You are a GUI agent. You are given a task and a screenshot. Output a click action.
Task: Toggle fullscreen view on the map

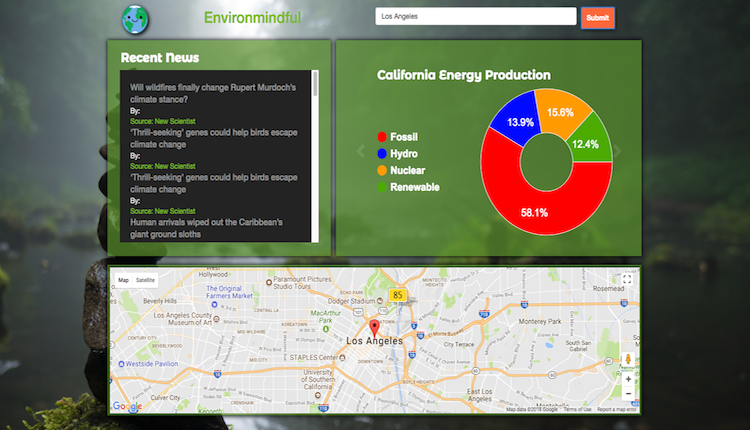click(x=627, y=280)
